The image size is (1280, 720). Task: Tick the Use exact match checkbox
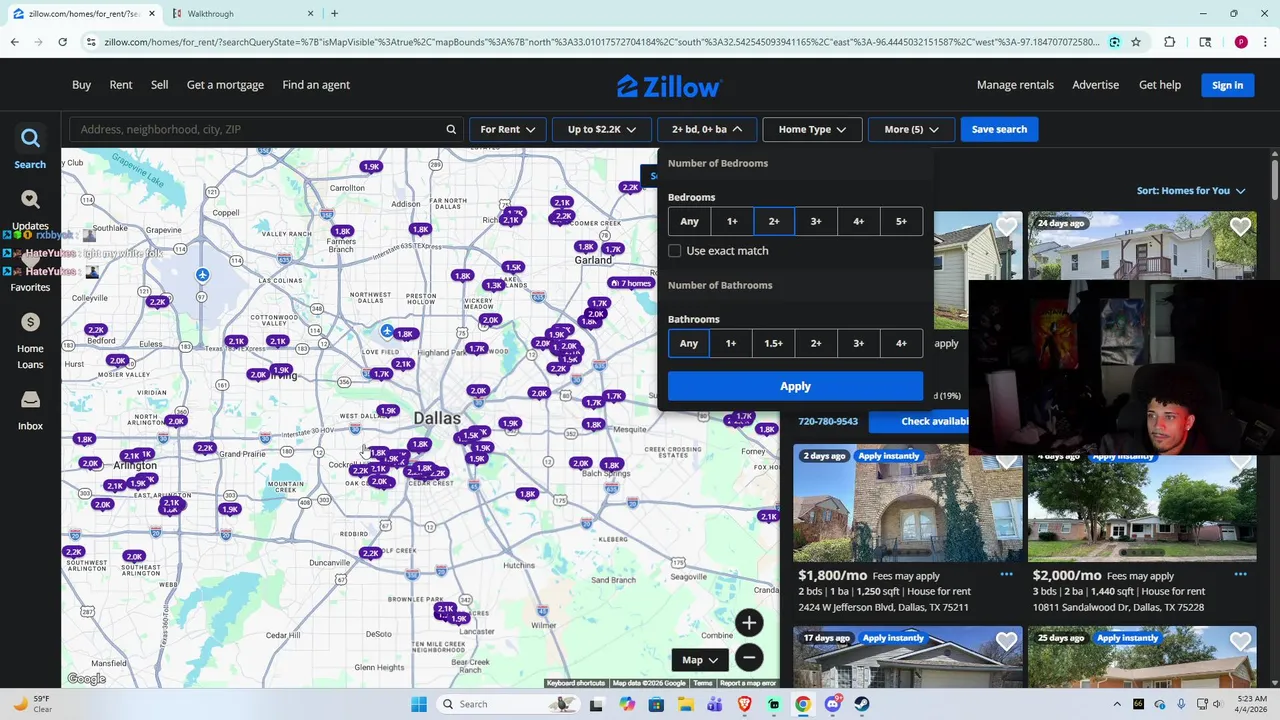click(675, 251)
